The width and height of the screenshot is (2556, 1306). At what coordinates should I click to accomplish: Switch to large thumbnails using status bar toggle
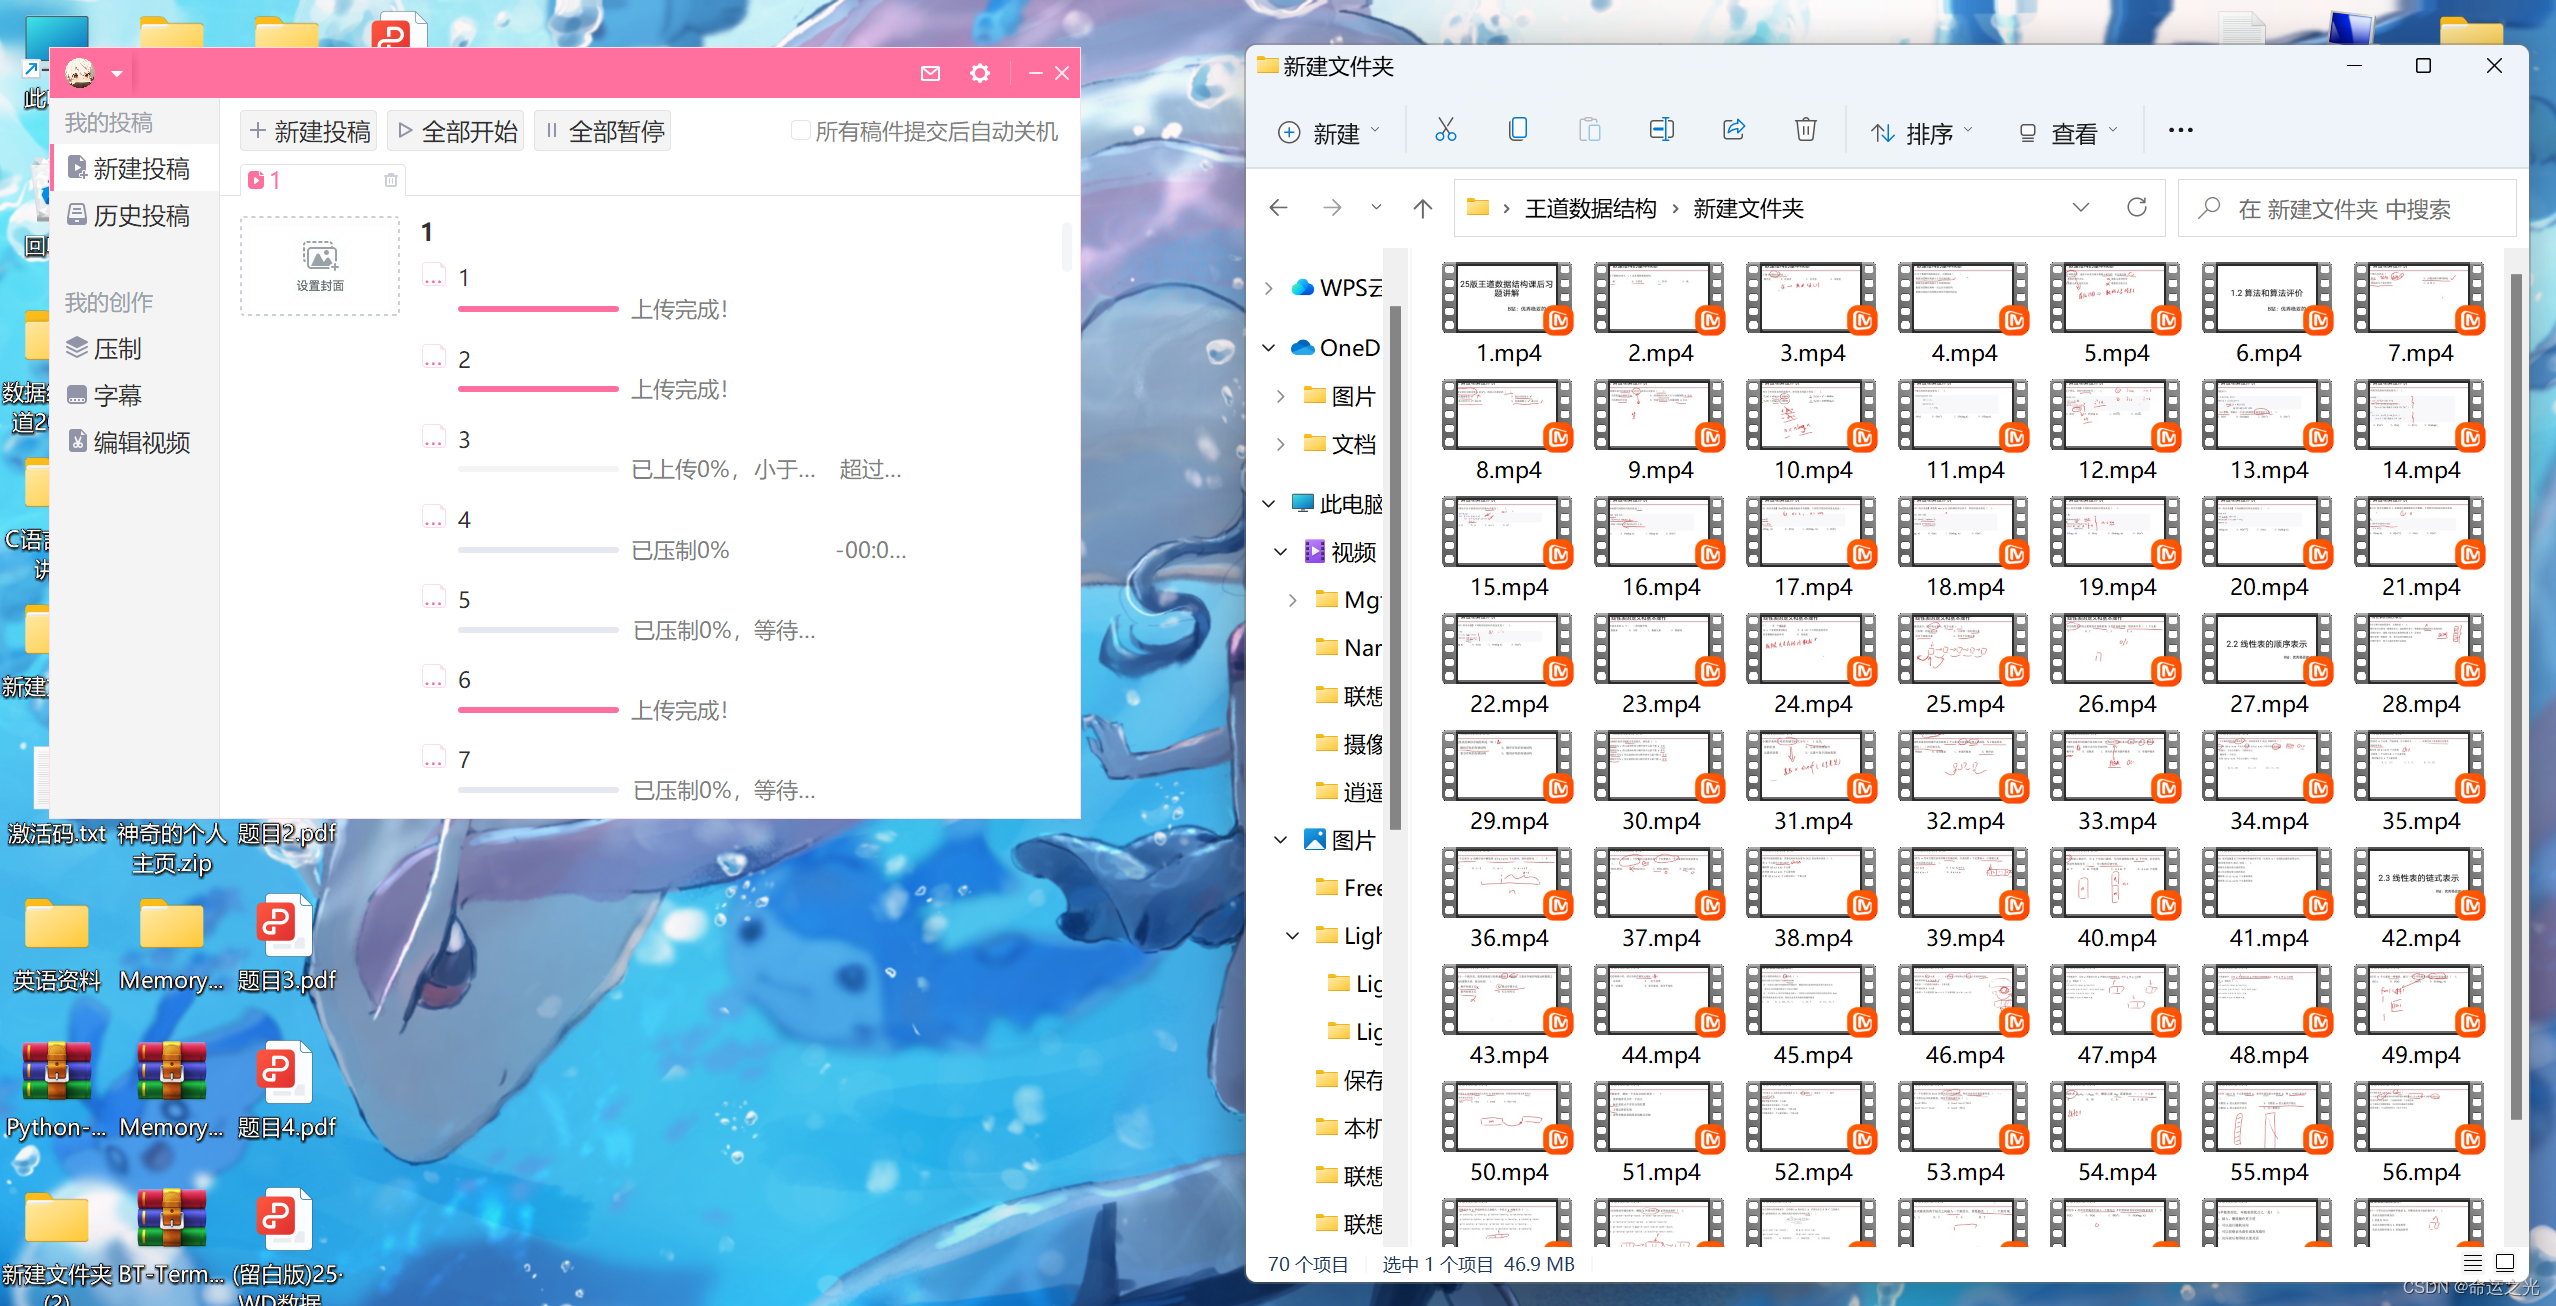pyautogui.click(x=2504, y=1263)
